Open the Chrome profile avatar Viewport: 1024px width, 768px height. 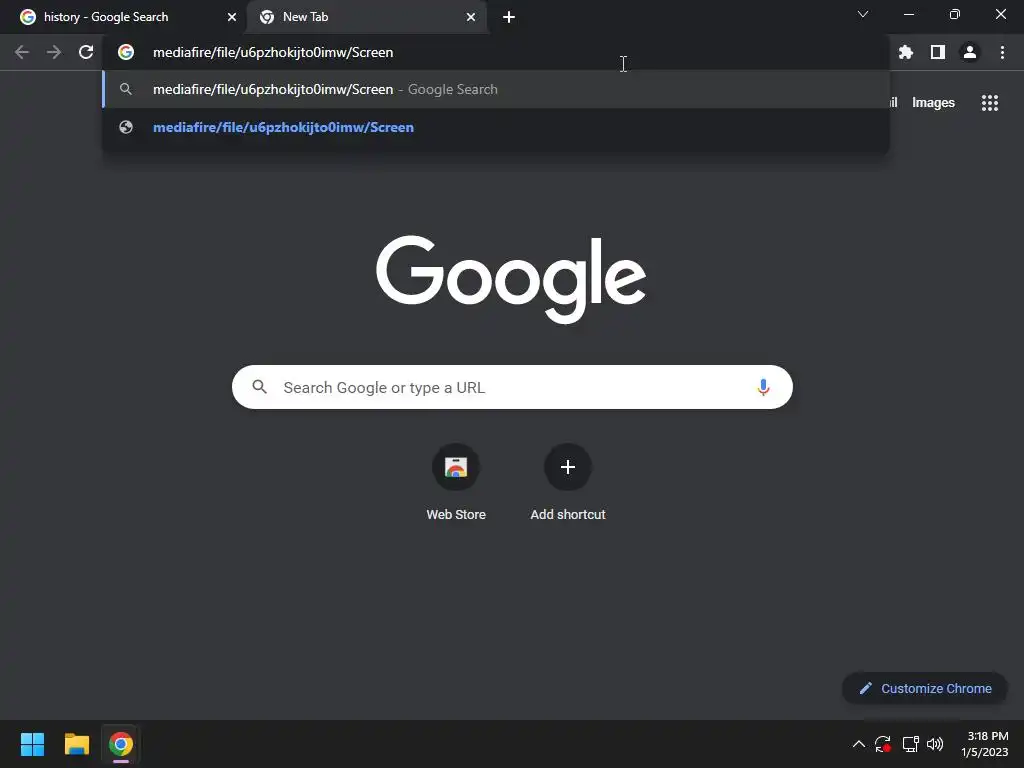pyautogui.click(x=970, y=52)
